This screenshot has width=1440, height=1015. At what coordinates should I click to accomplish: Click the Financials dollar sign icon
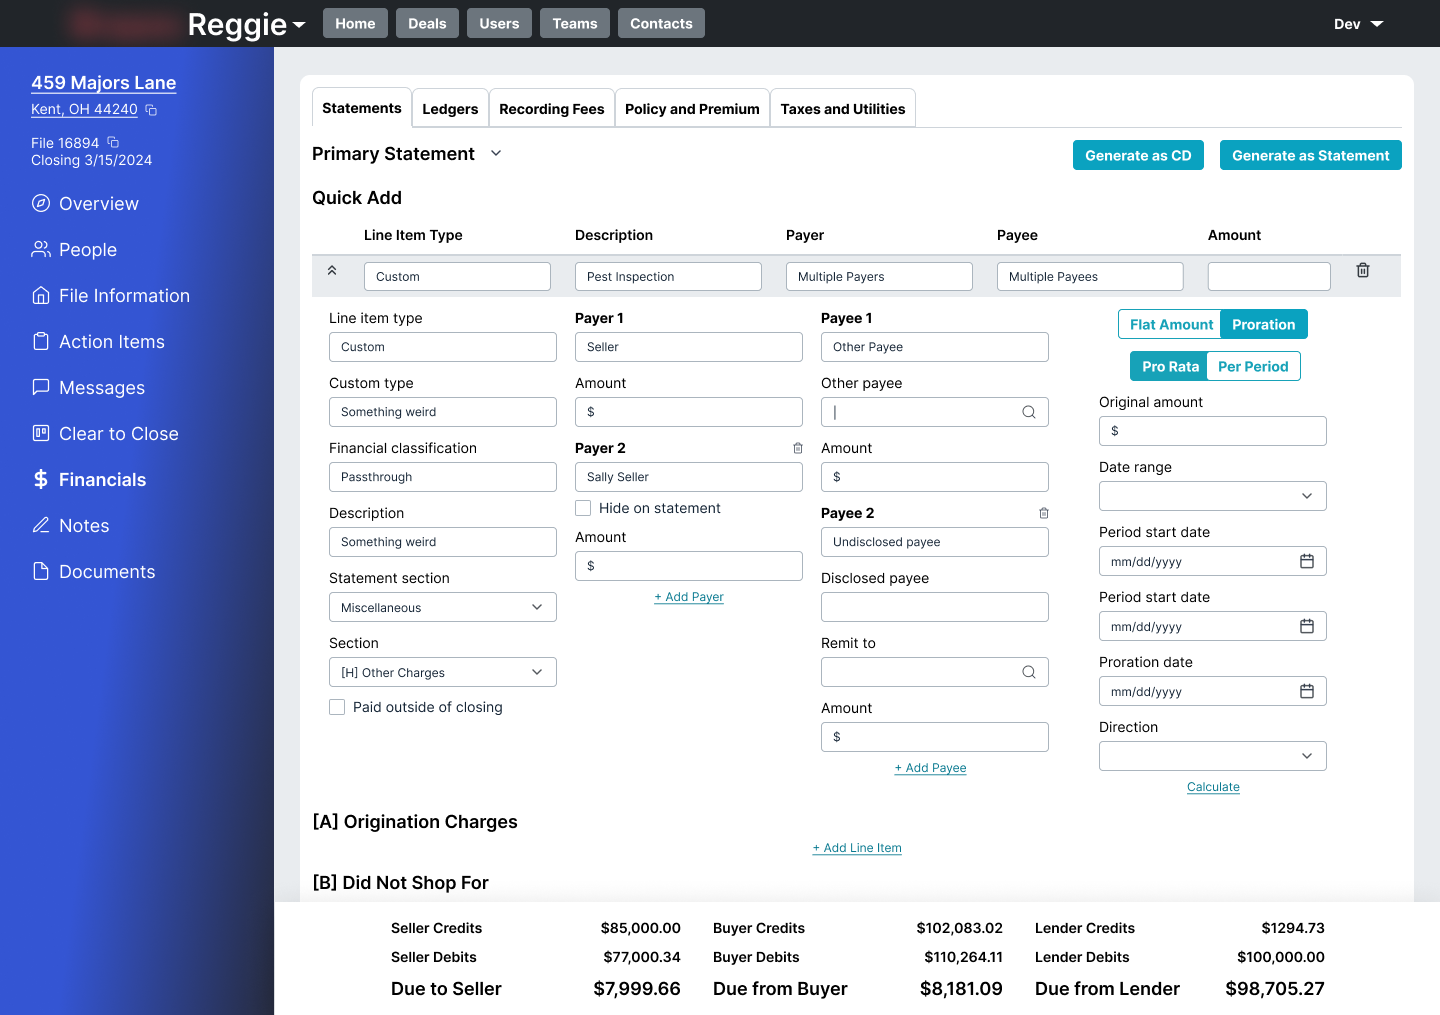click(41, 479)
